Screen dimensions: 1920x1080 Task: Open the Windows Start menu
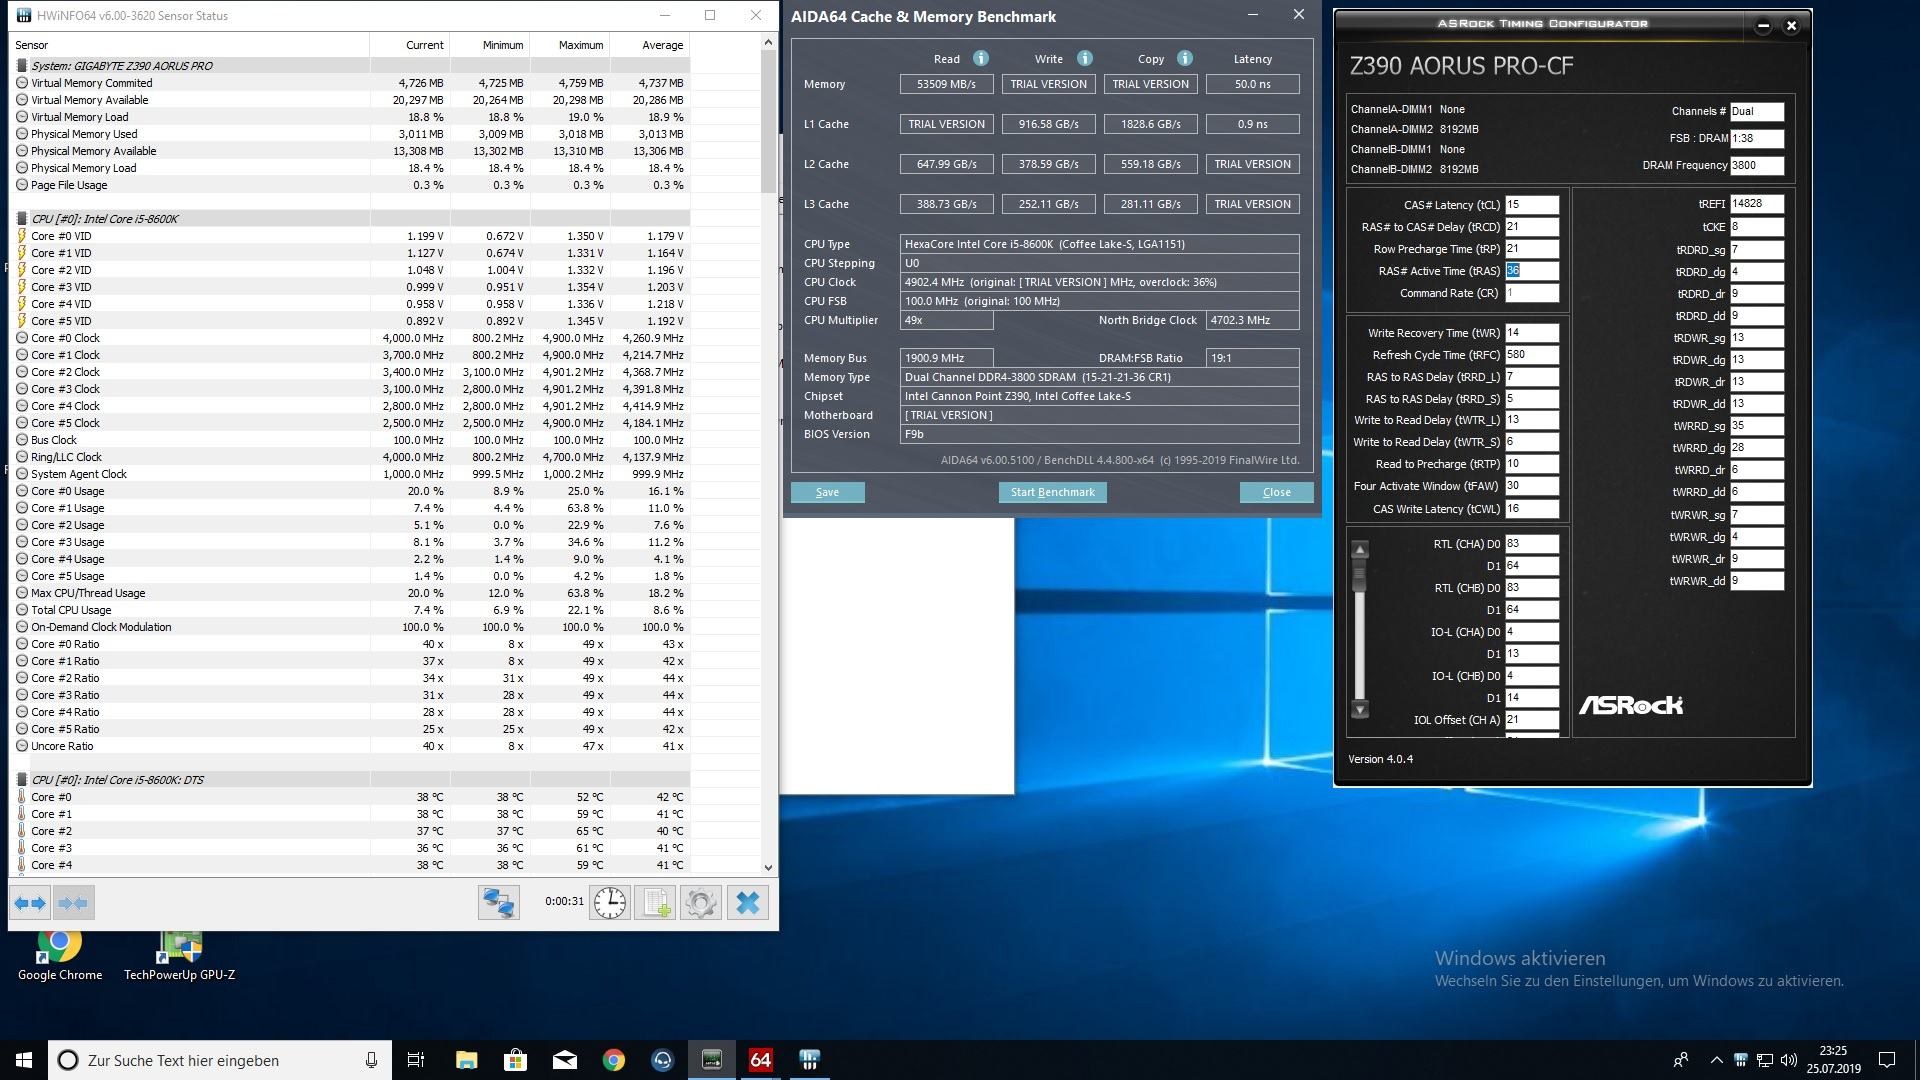pyautogui.click(x=24, y=1060)
